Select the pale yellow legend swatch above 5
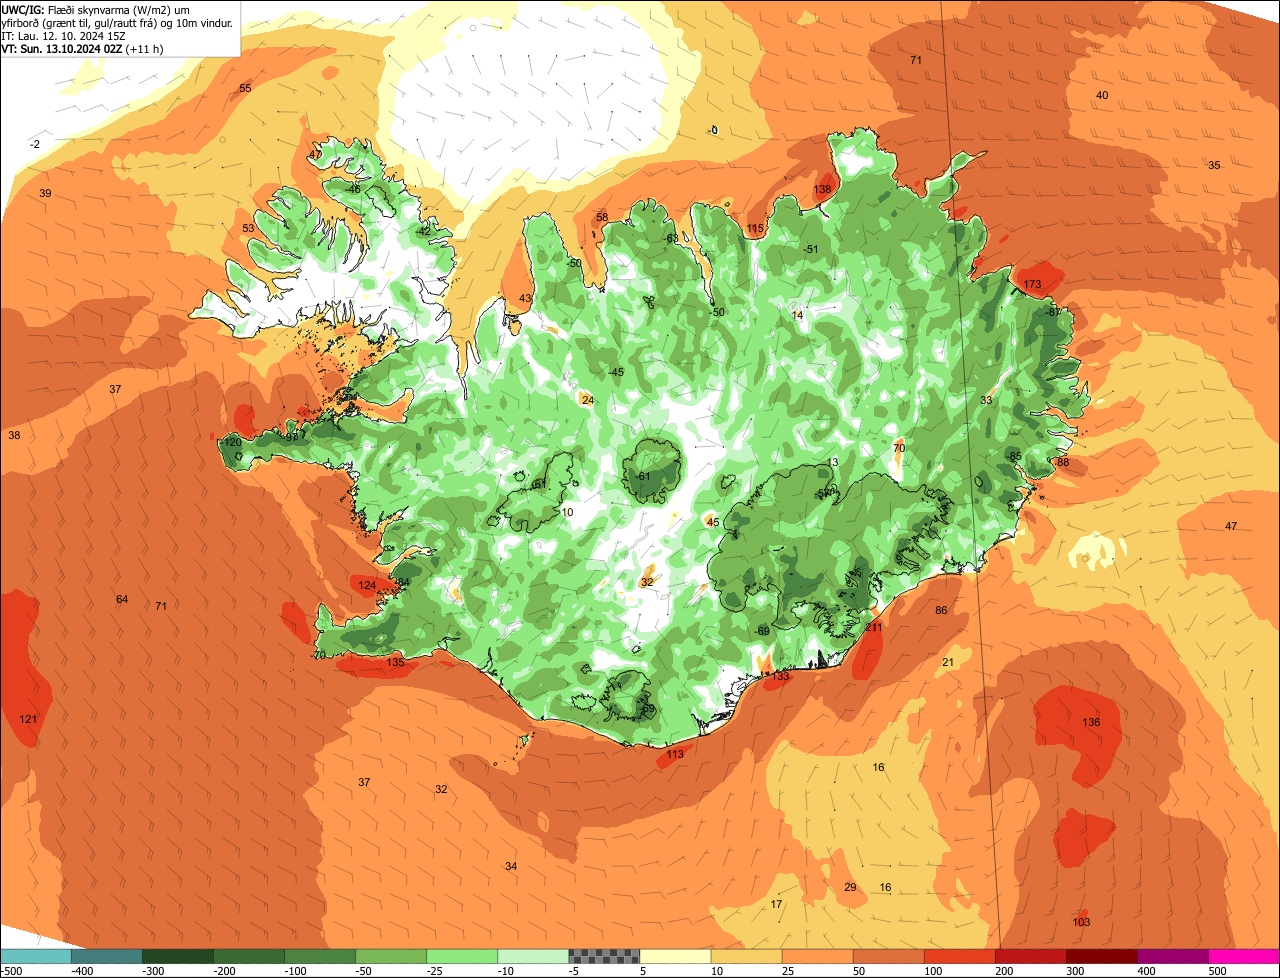This screenshot has height=978, width=1280. pyautogui.click(x=674, y=956)
